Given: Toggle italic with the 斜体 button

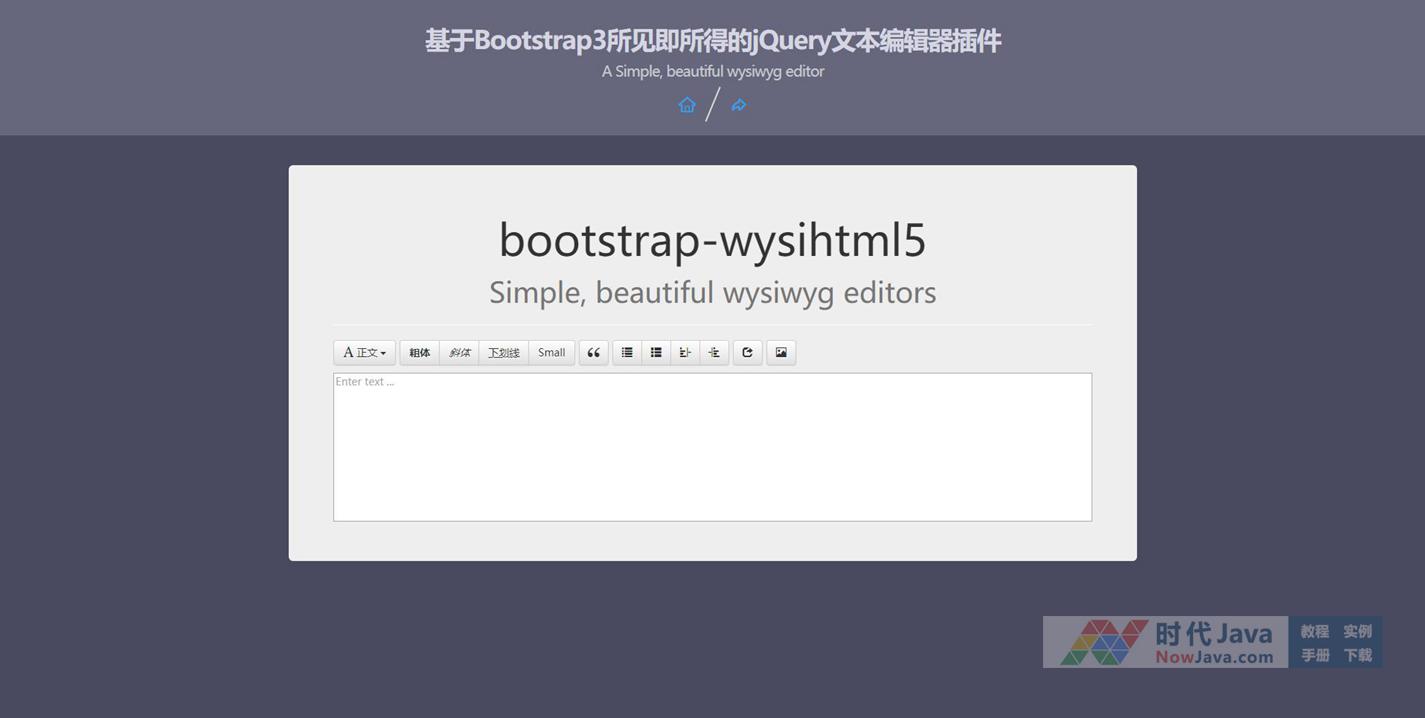Looking at the screenshot, I should 459,353.
